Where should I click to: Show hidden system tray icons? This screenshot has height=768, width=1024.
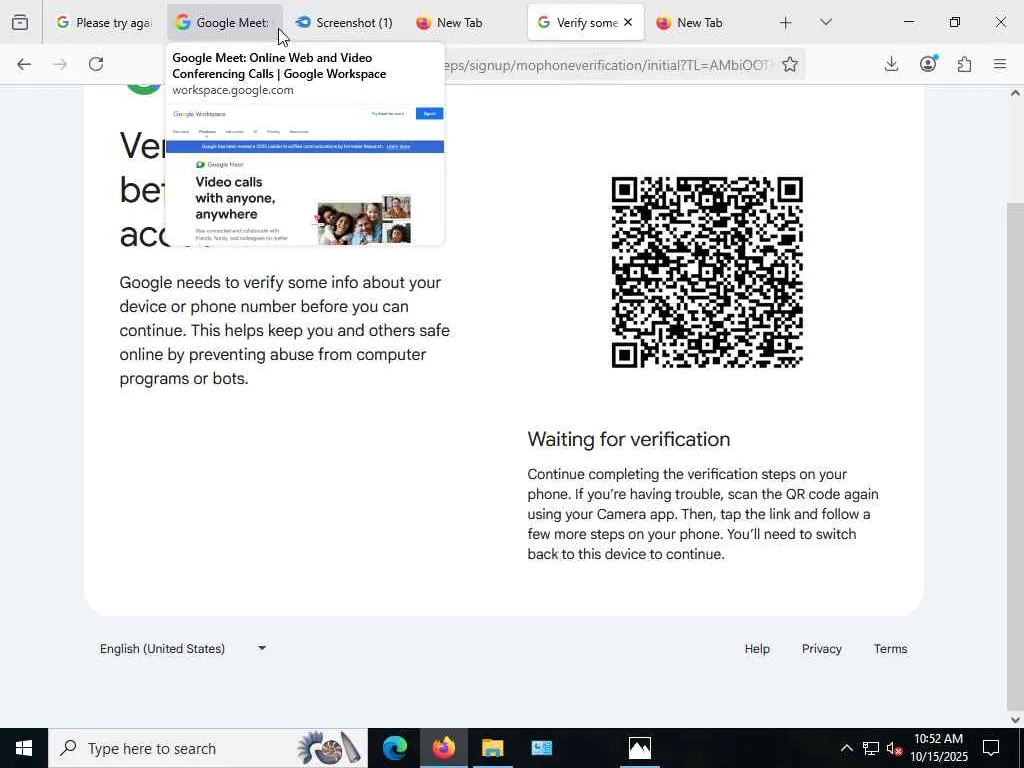tap(846, 748)
